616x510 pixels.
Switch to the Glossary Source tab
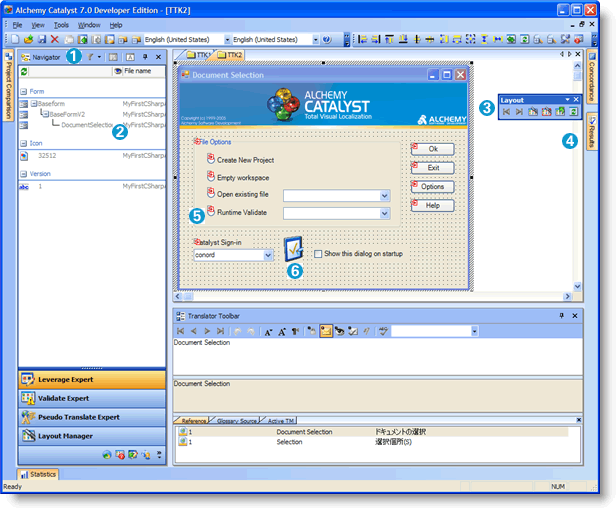pyautogui.click(x=236, y=421)
